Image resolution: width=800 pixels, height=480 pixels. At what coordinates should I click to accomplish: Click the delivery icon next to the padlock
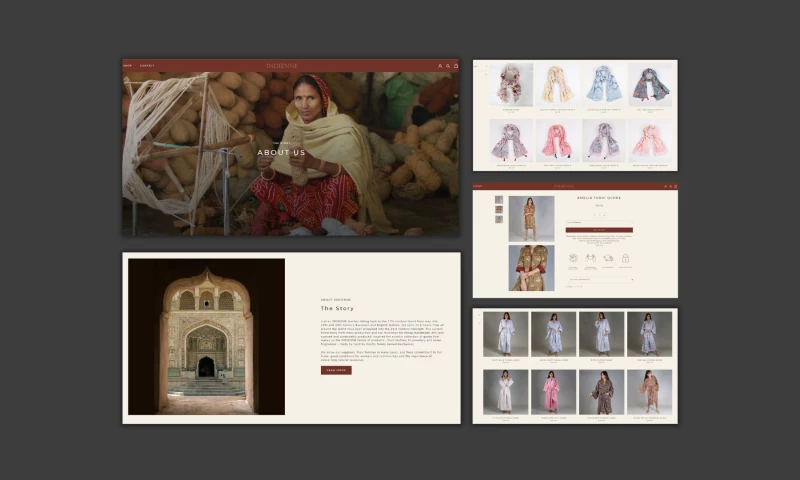608,258
